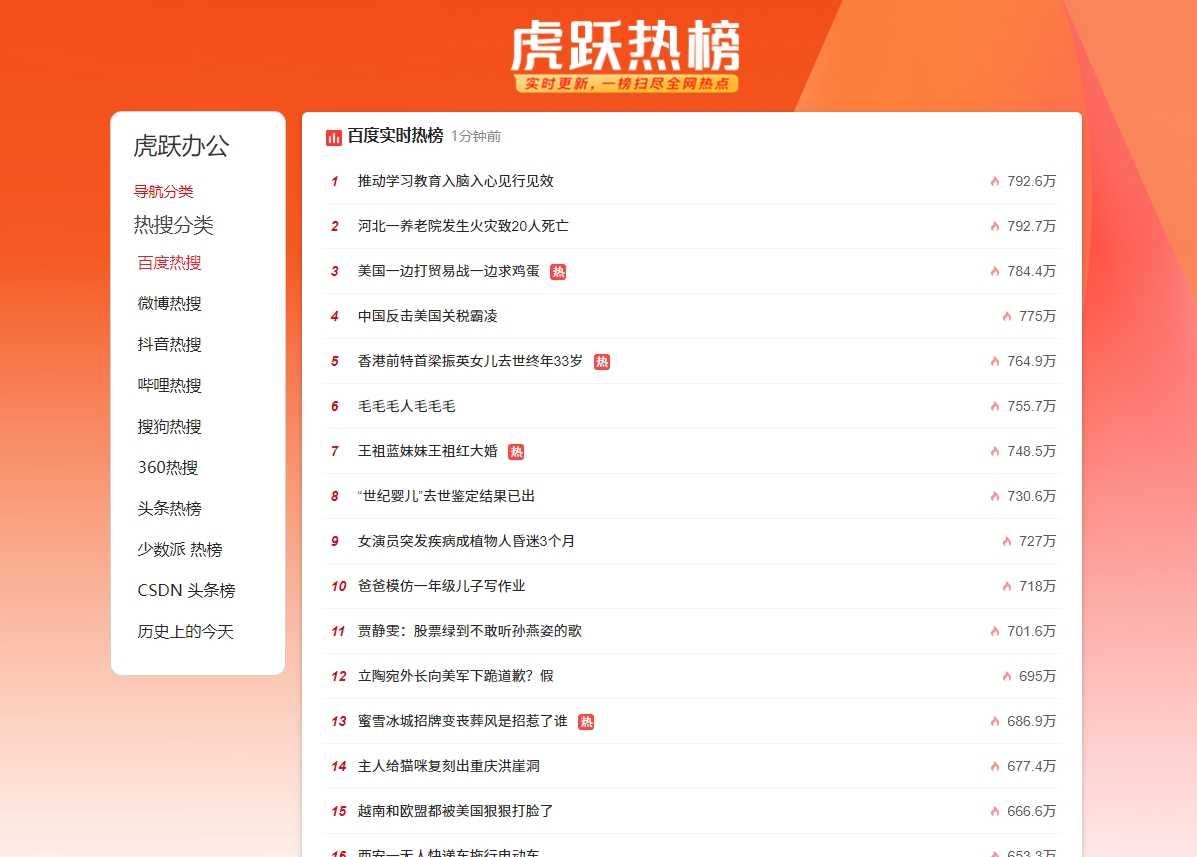Click the 热 badge on 美国一边打贸易战一边求鸡蛋
The image size is (1197, 857).
[558, 272]
